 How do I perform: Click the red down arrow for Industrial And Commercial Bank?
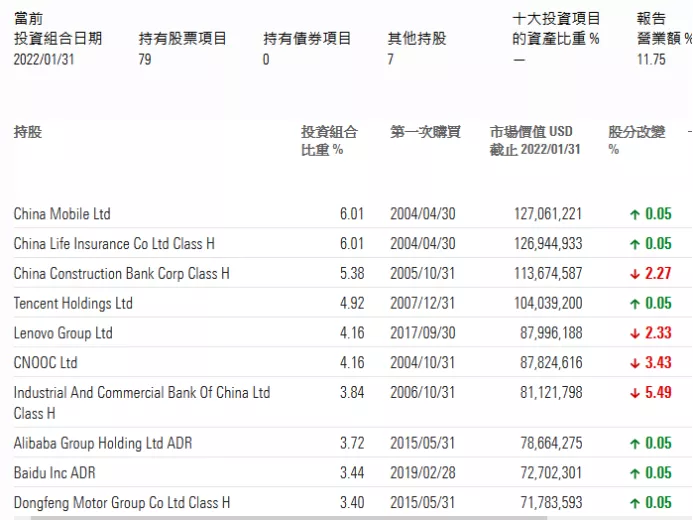[x=634, y=393]
